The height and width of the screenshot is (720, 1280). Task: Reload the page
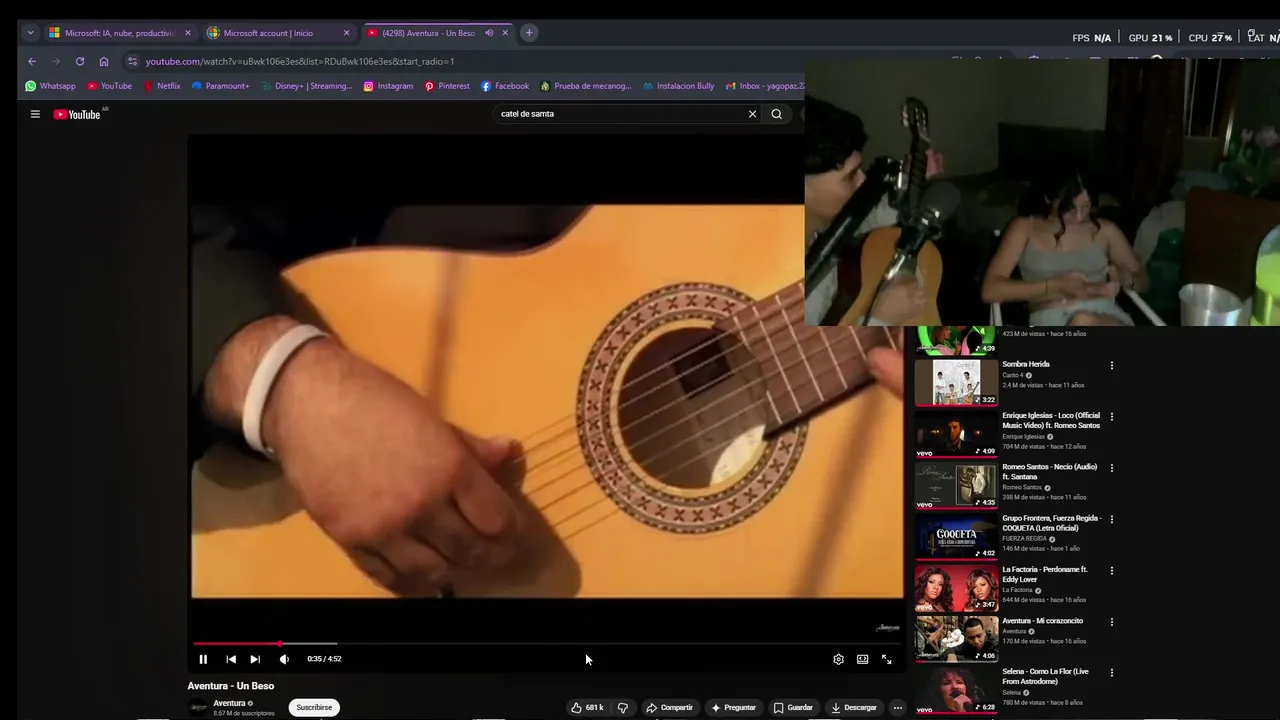(80, 61)
